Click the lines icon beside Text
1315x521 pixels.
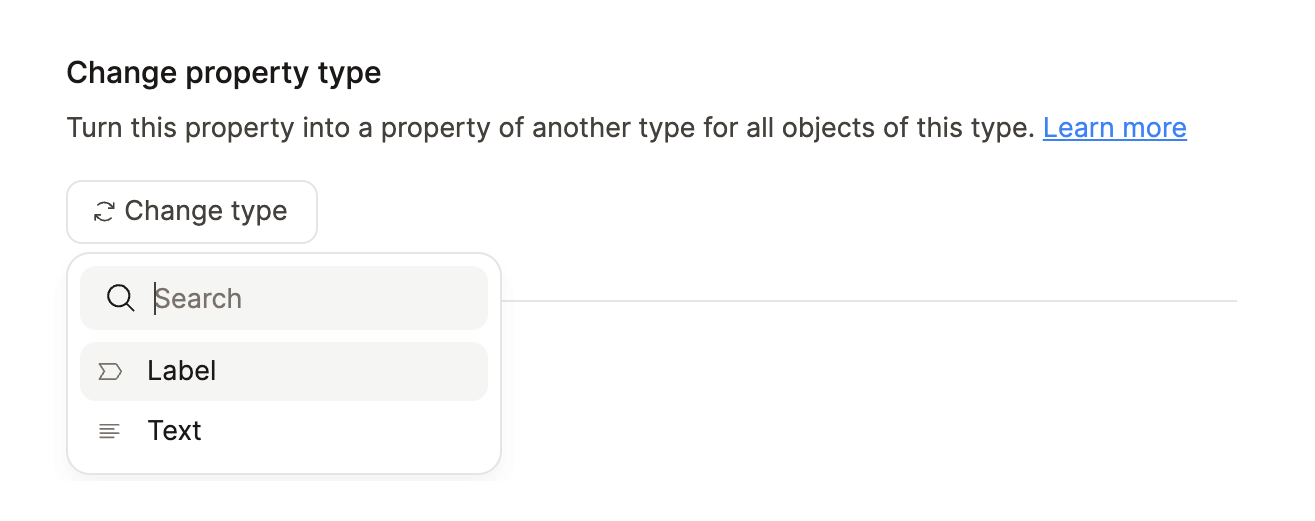(109, 431)
